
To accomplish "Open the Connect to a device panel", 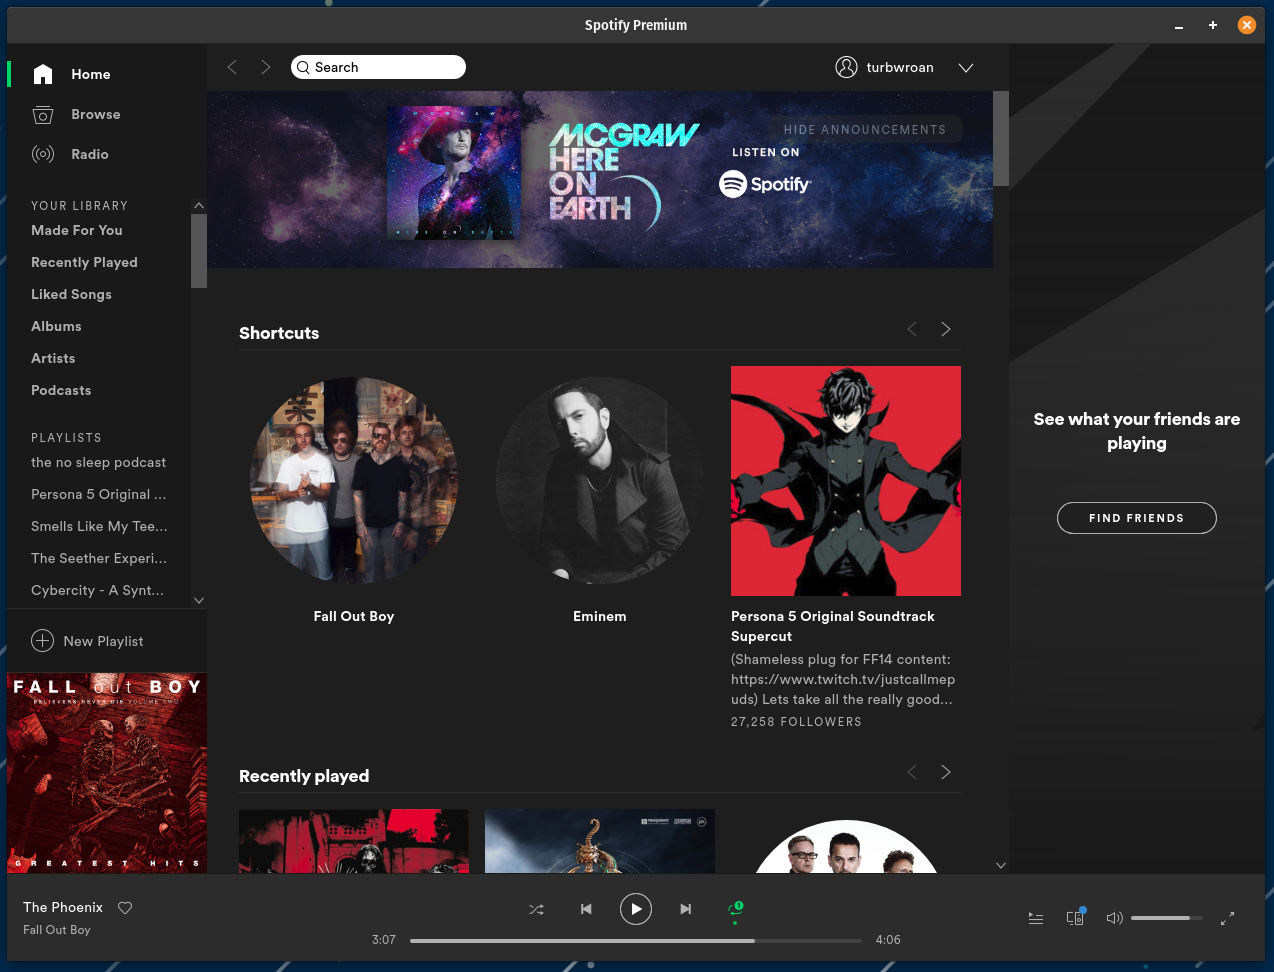I will (x=1075, y=917).
